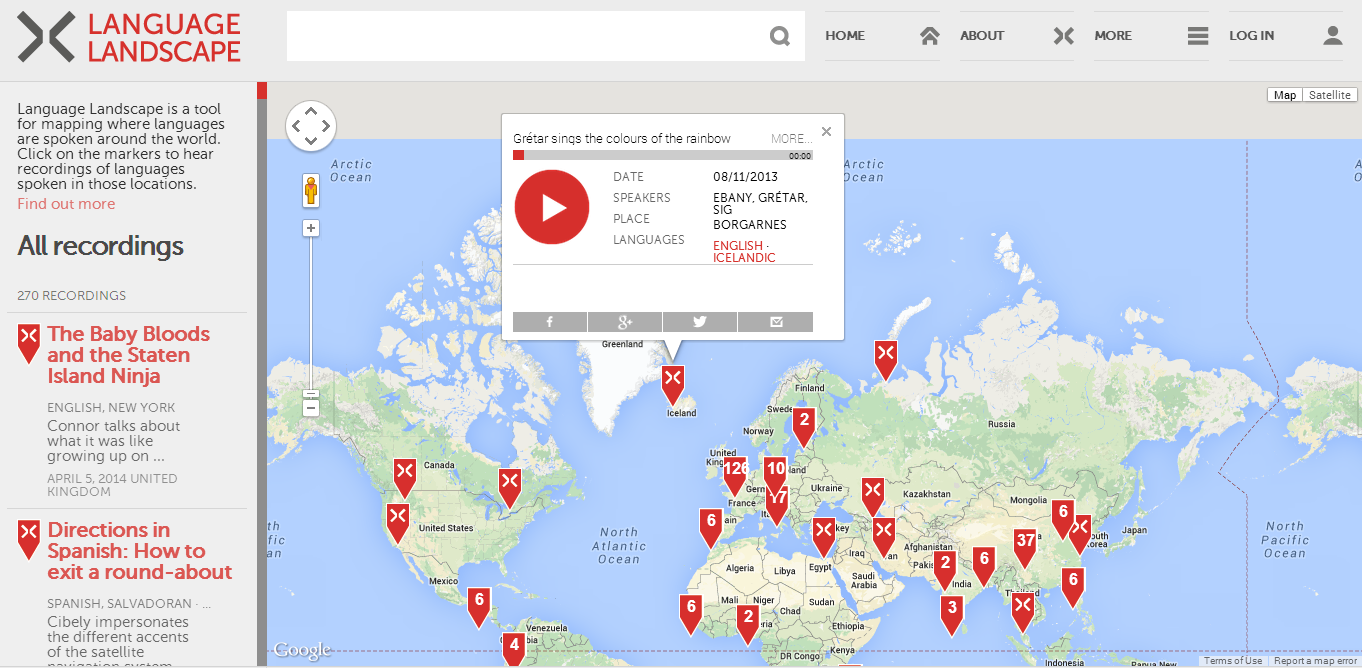Zoom out with the minus button
Screen dimensions: 1362x668
pos(311,408)
